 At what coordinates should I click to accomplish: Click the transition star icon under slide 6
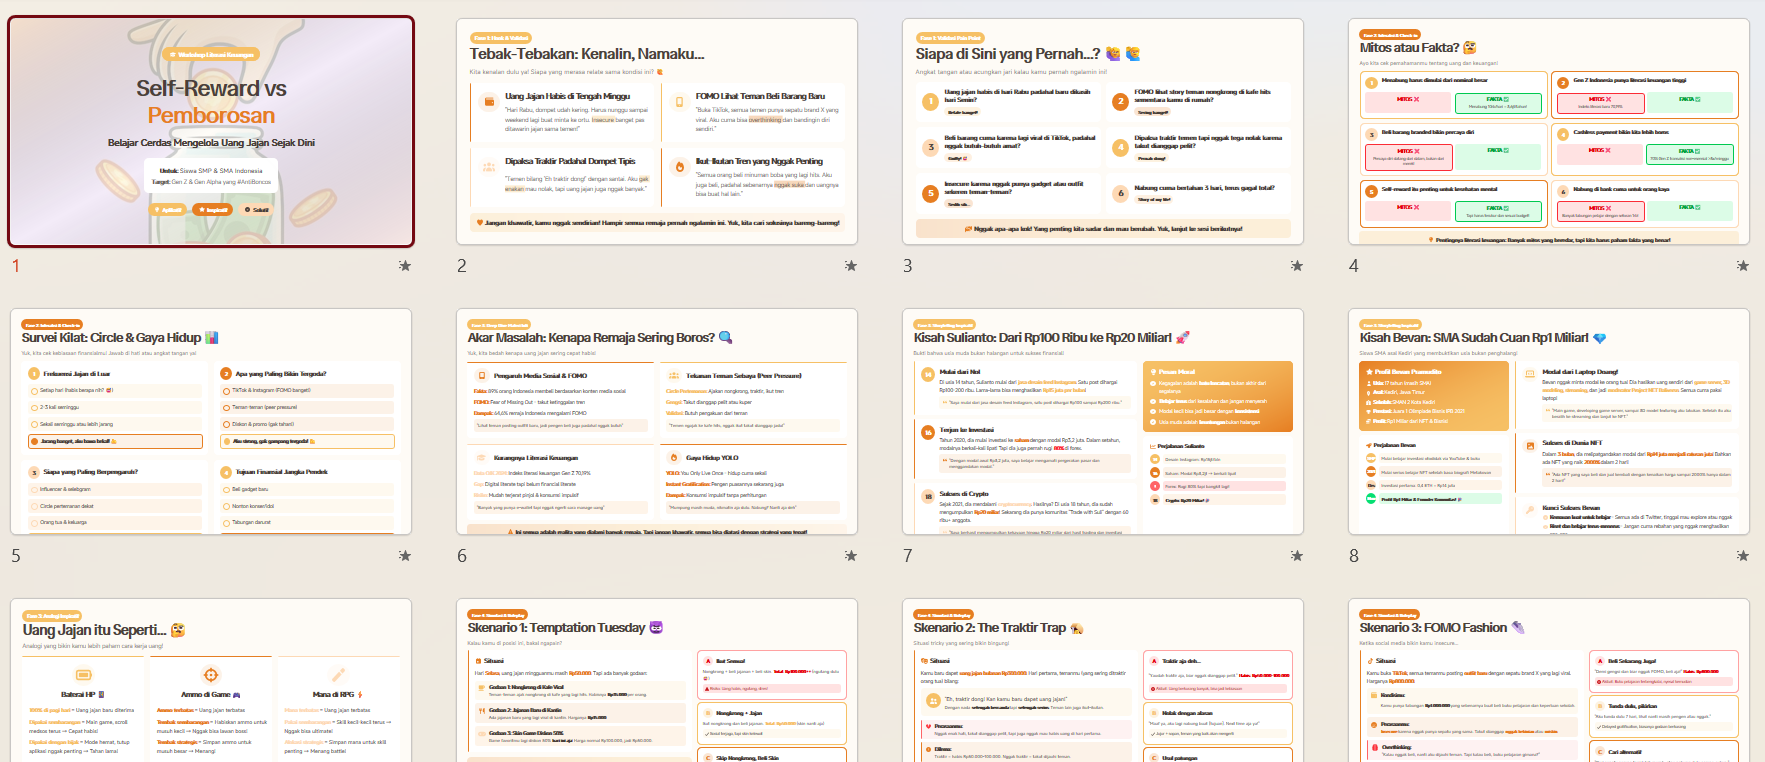pyautogui.click(x=850, y=556)
